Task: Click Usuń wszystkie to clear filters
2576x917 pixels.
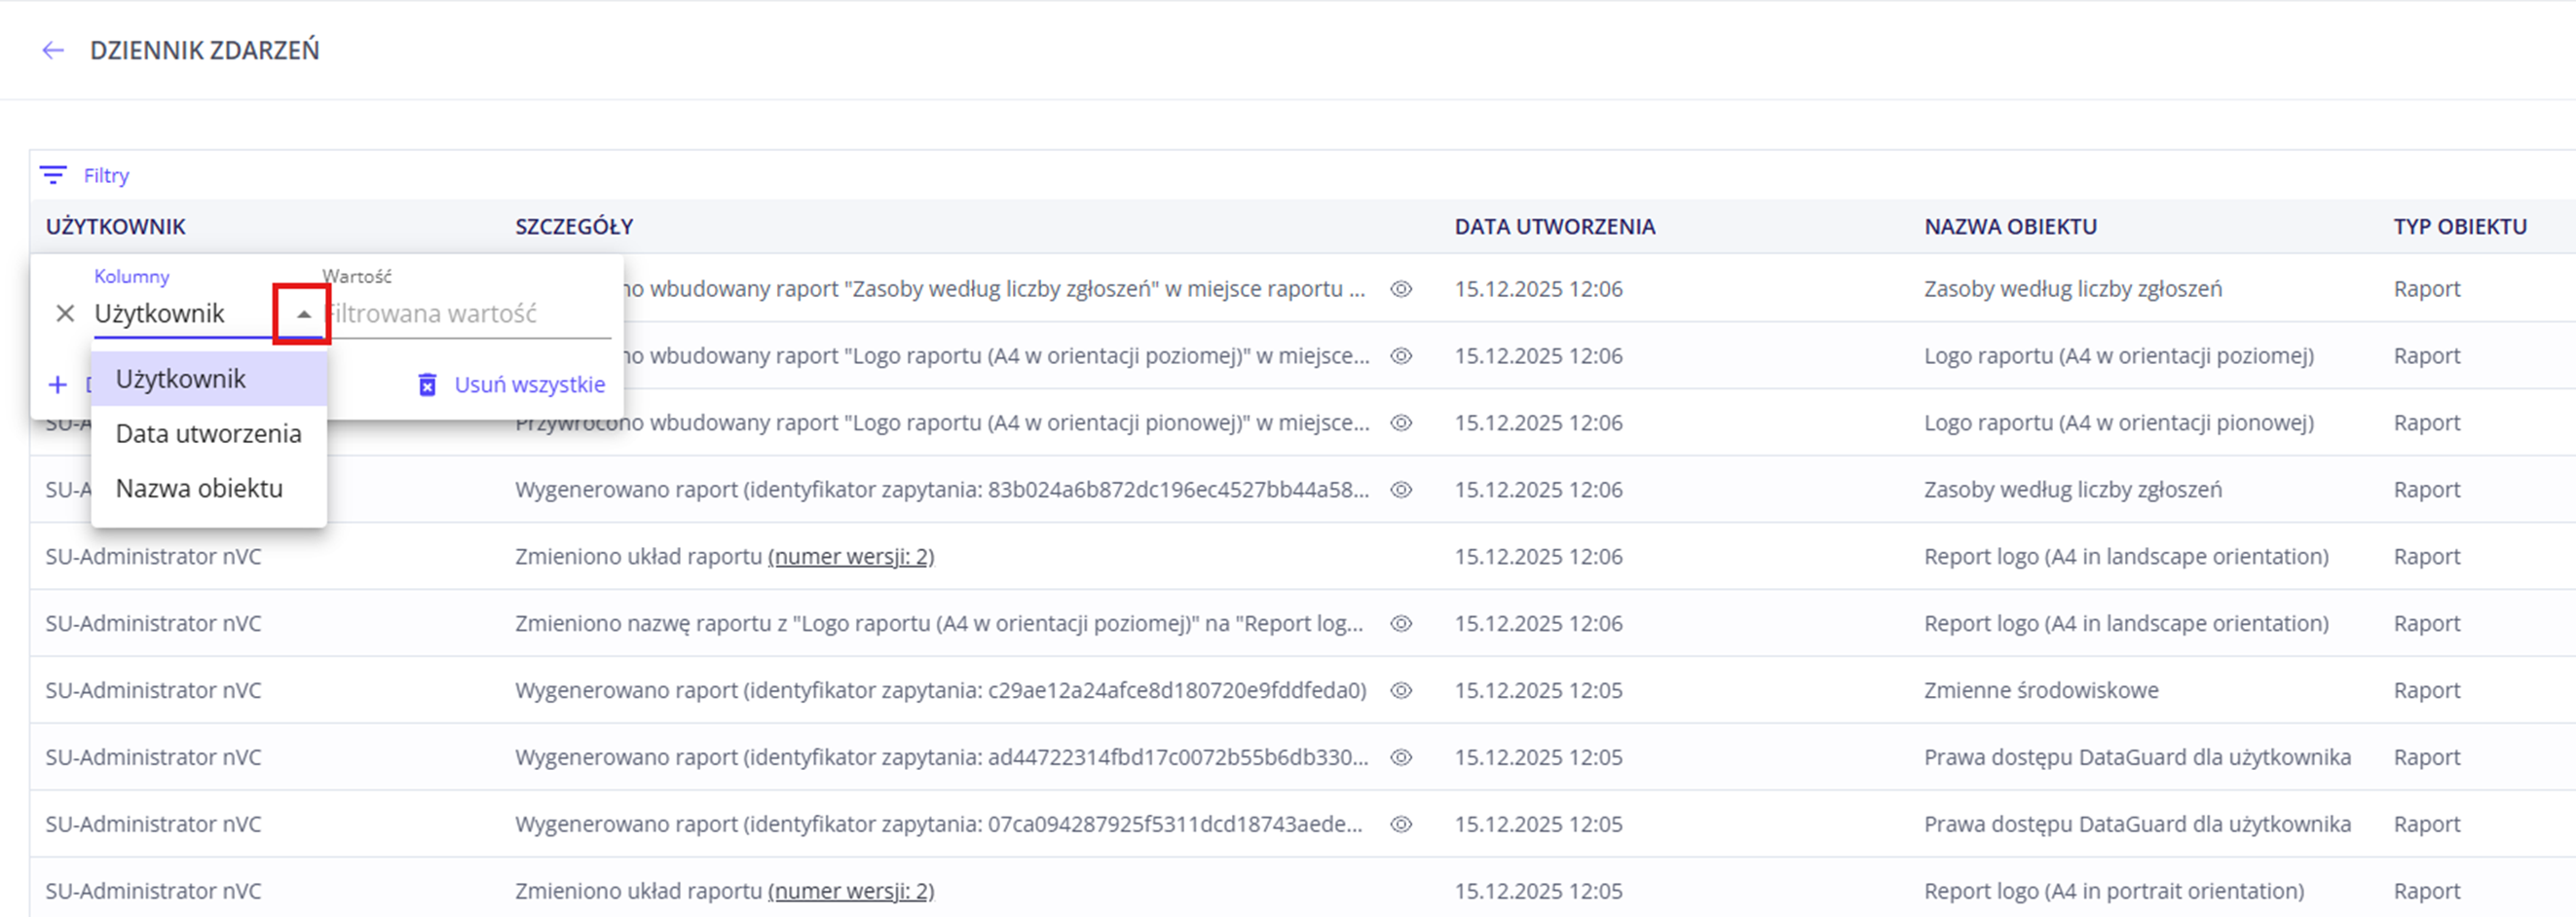Action: pos(529,385)
